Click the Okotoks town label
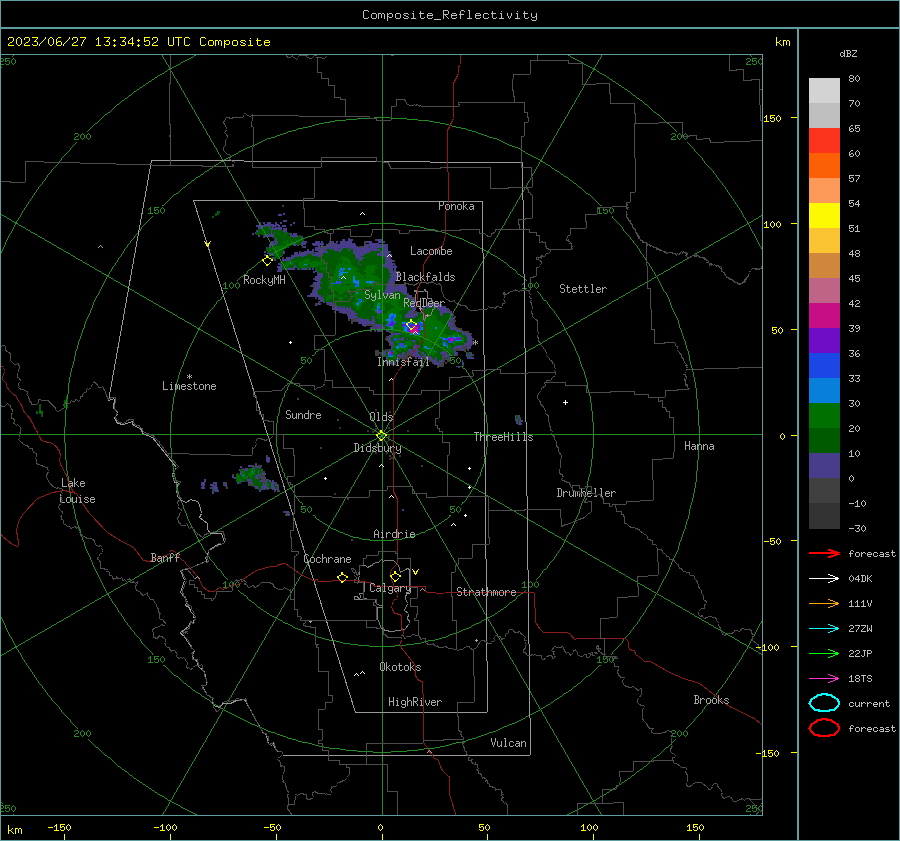900x841 pixels. [x=400, y=667]
